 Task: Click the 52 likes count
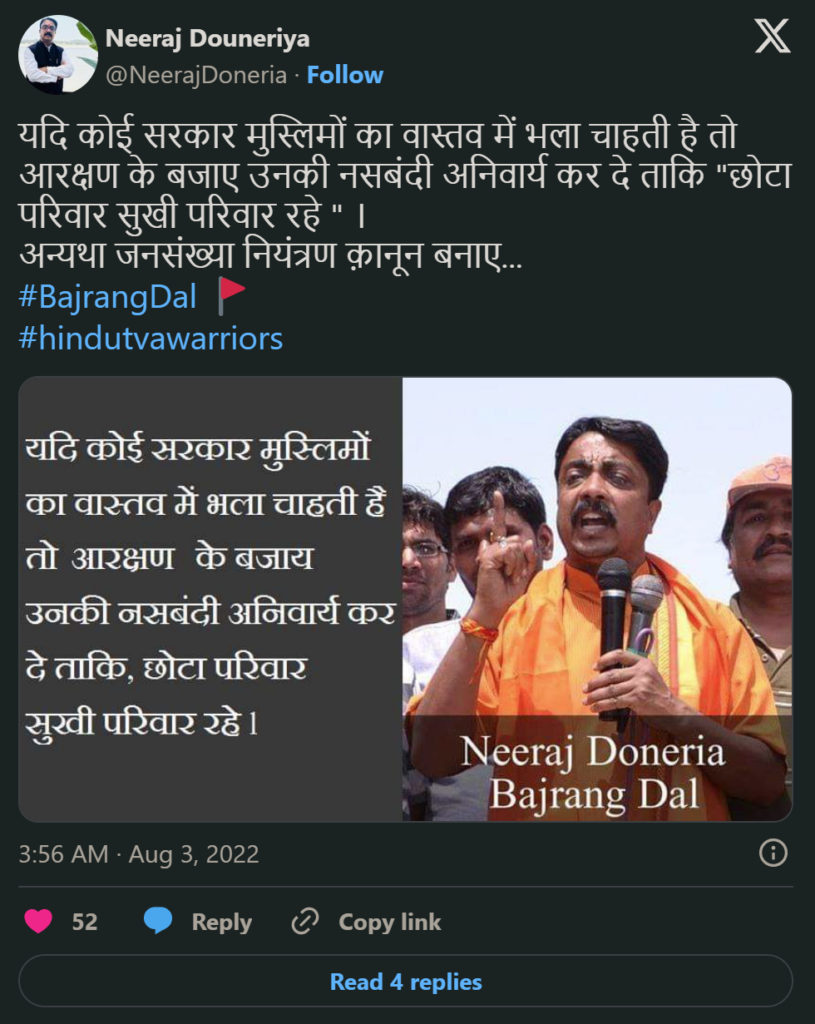(85, 921)
